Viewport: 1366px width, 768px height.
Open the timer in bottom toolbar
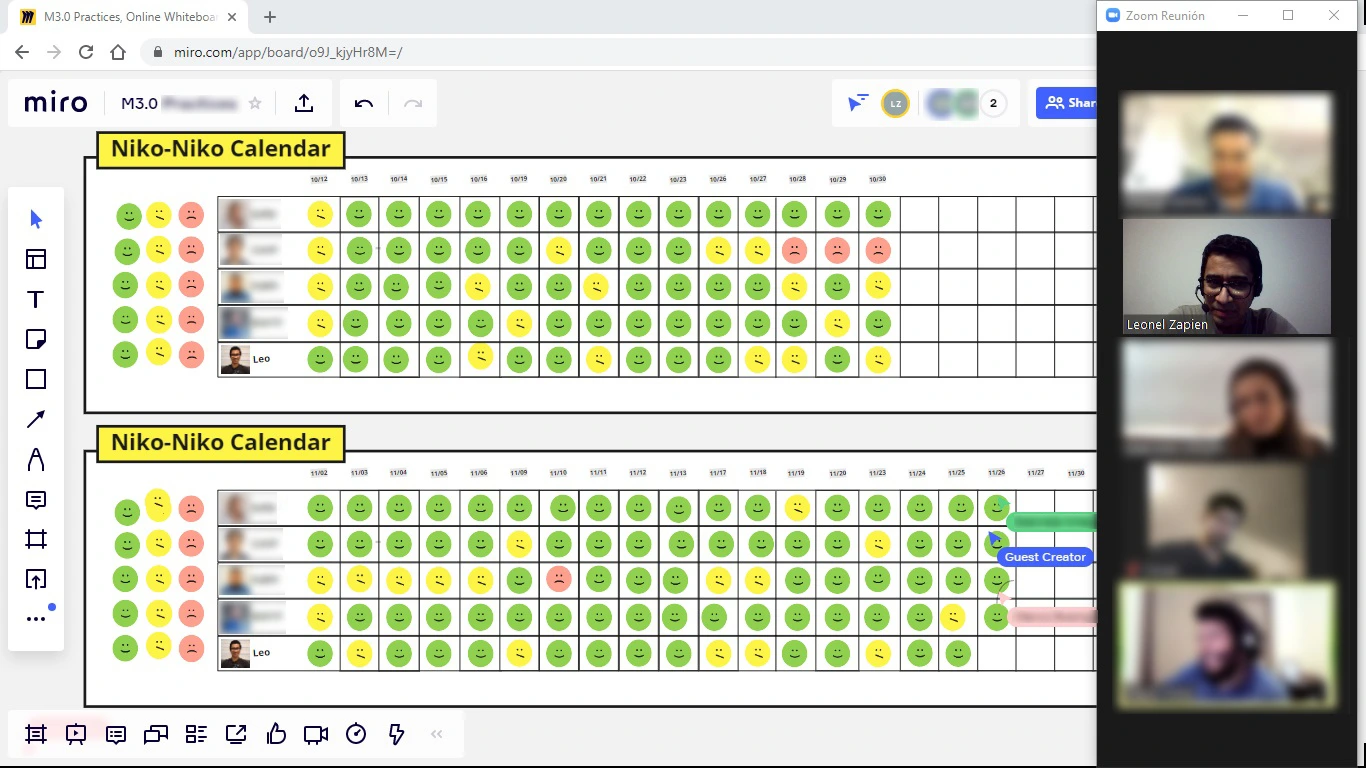(x=356, y=734)
